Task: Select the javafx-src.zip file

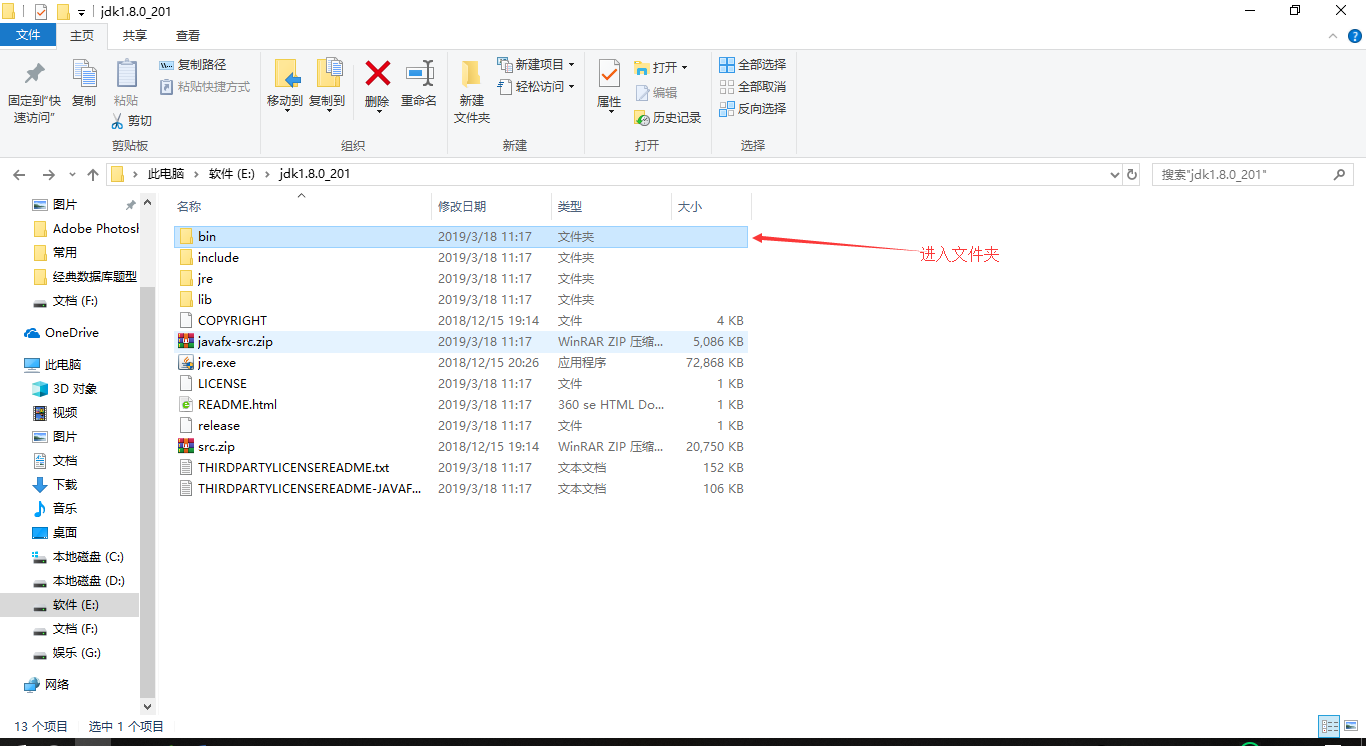Action: click(x=460, y=342)
